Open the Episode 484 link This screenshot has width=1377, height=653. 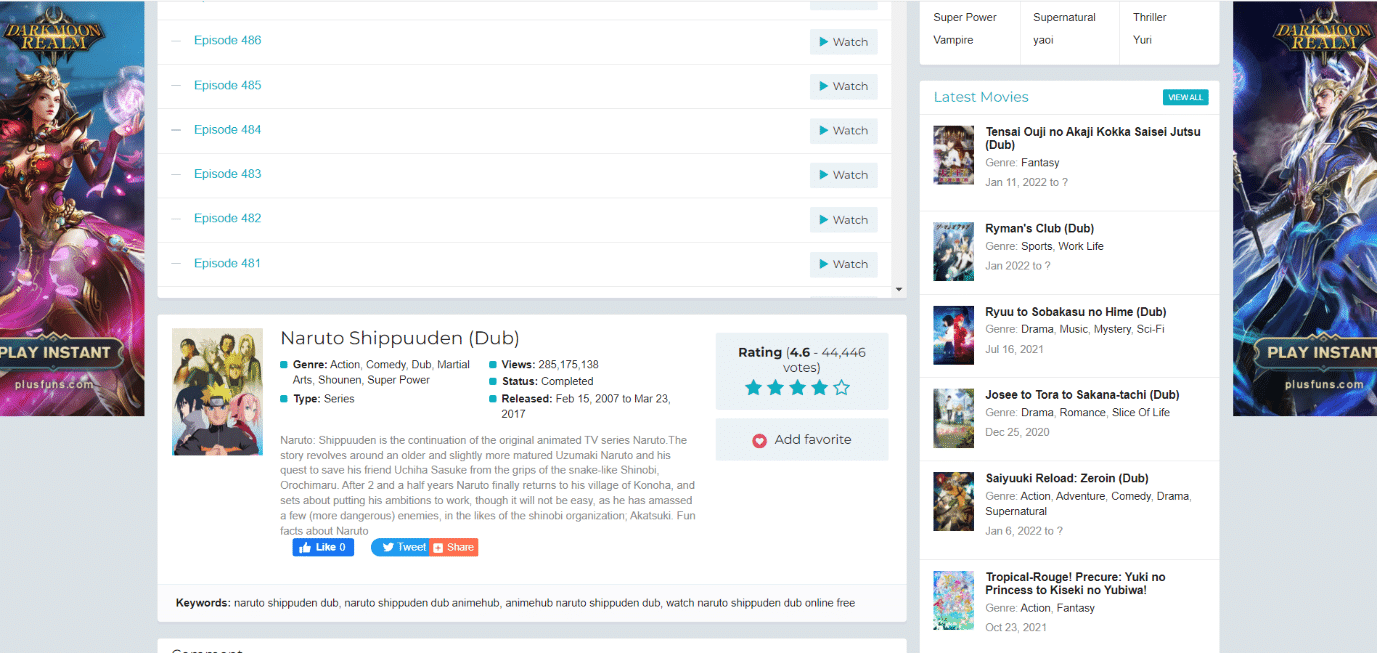(x=227, y=130)
